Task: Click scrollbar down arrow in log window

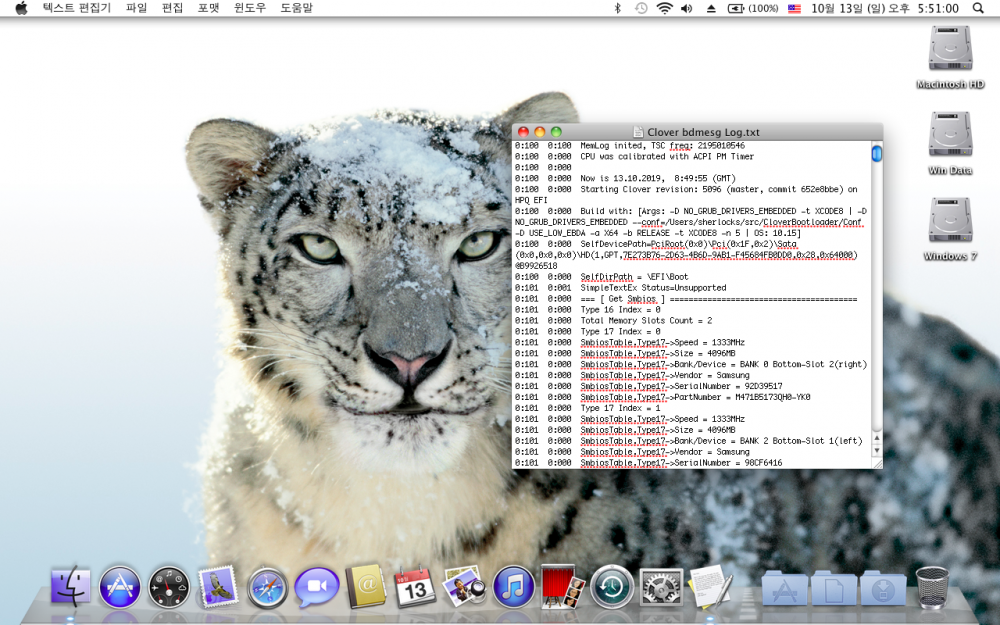Action: pos(877,450)
